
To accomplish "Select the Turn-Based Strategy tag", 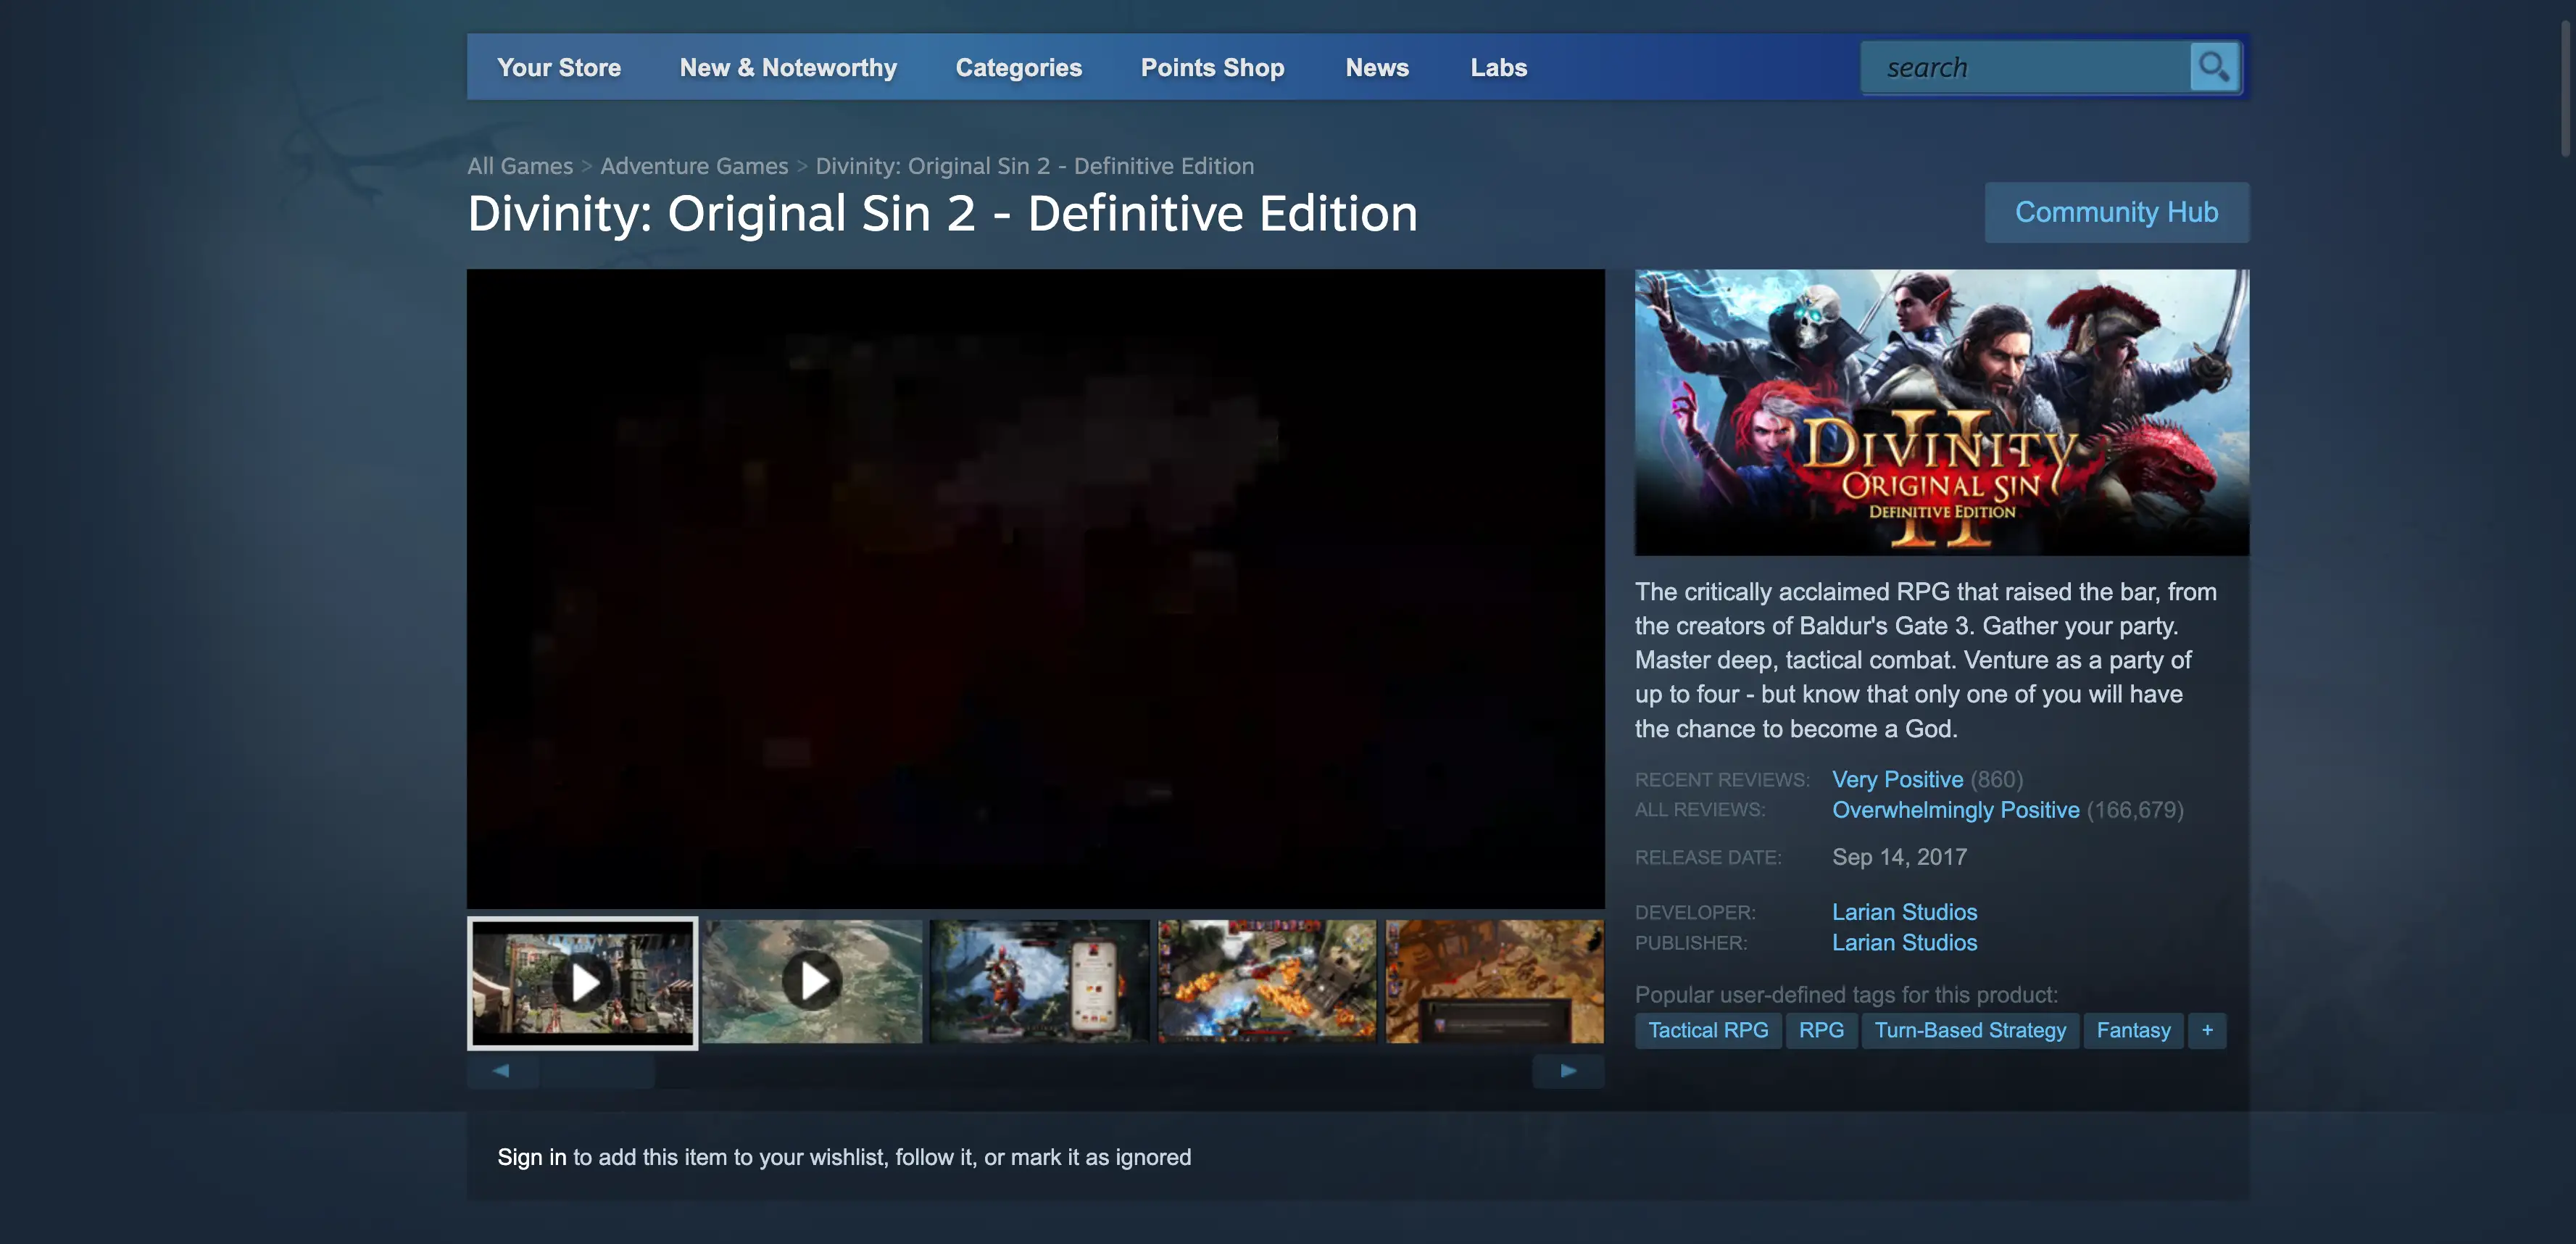I will pyautogui.click(x=1970, y=1030).
